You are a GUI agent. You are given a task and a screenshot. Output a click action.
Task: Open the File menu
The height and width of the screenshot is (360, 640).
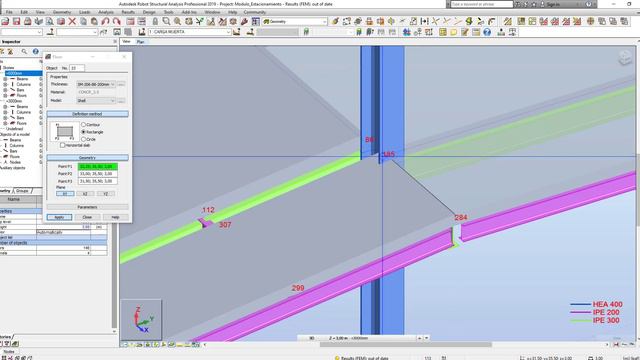(9, 12)
